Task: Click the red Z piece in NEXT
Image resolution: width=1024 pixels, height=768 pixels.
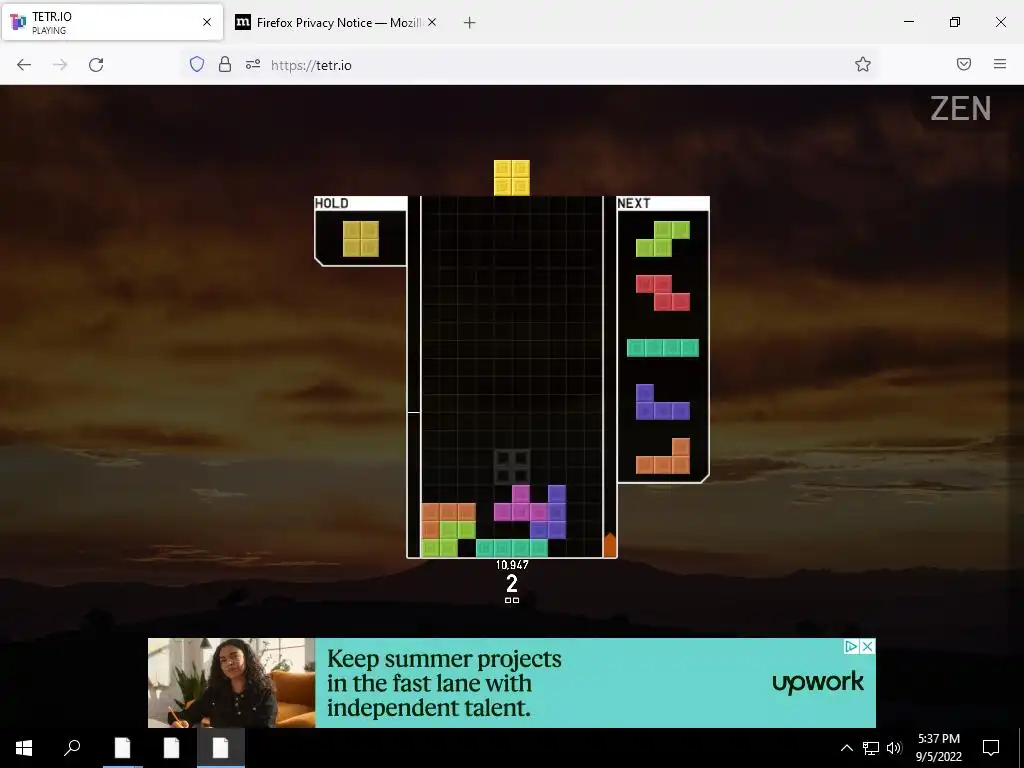Action: pos(663,293)
